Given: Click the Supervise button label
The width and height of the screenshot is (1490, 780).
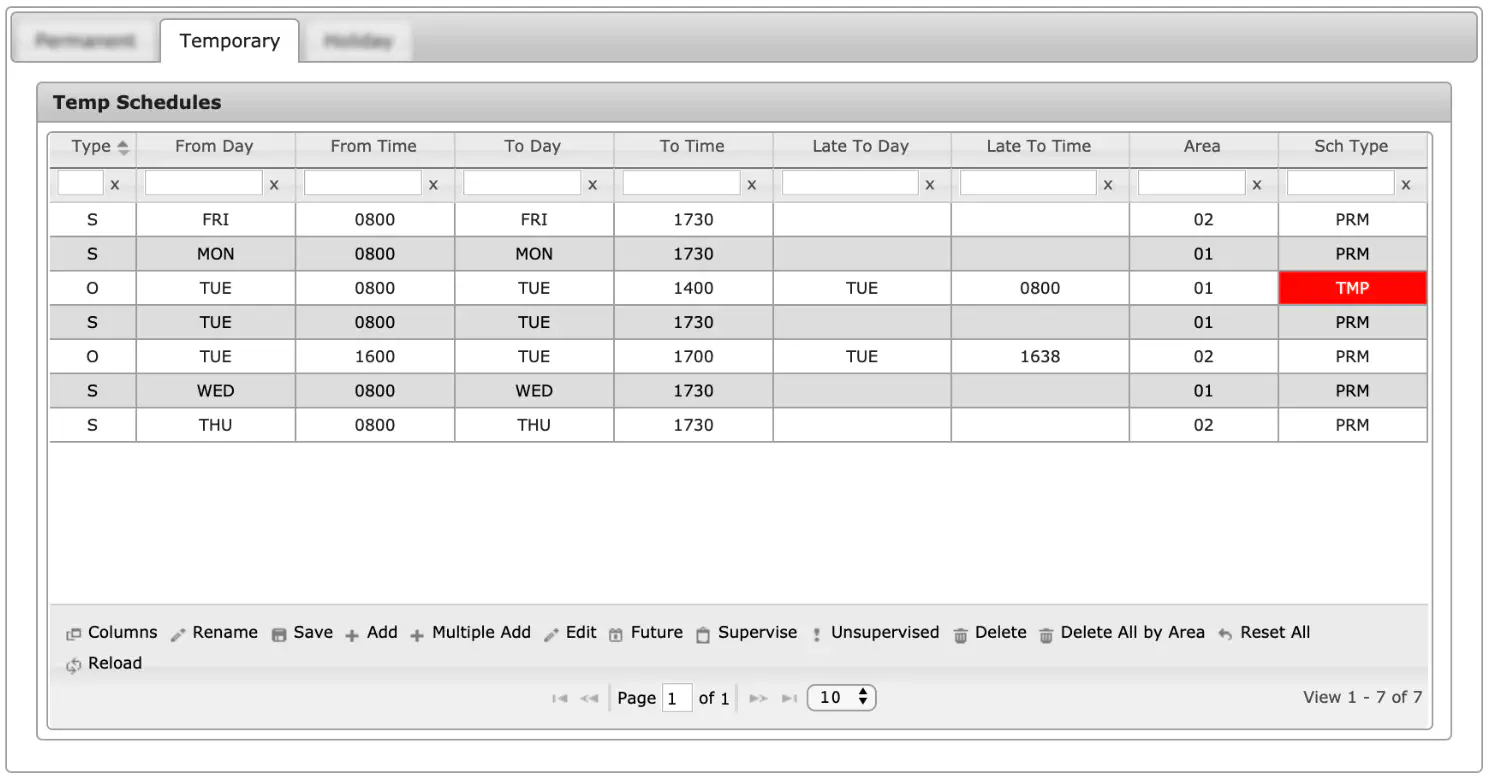Looking at the screenshot, I should tap(758, 633).
